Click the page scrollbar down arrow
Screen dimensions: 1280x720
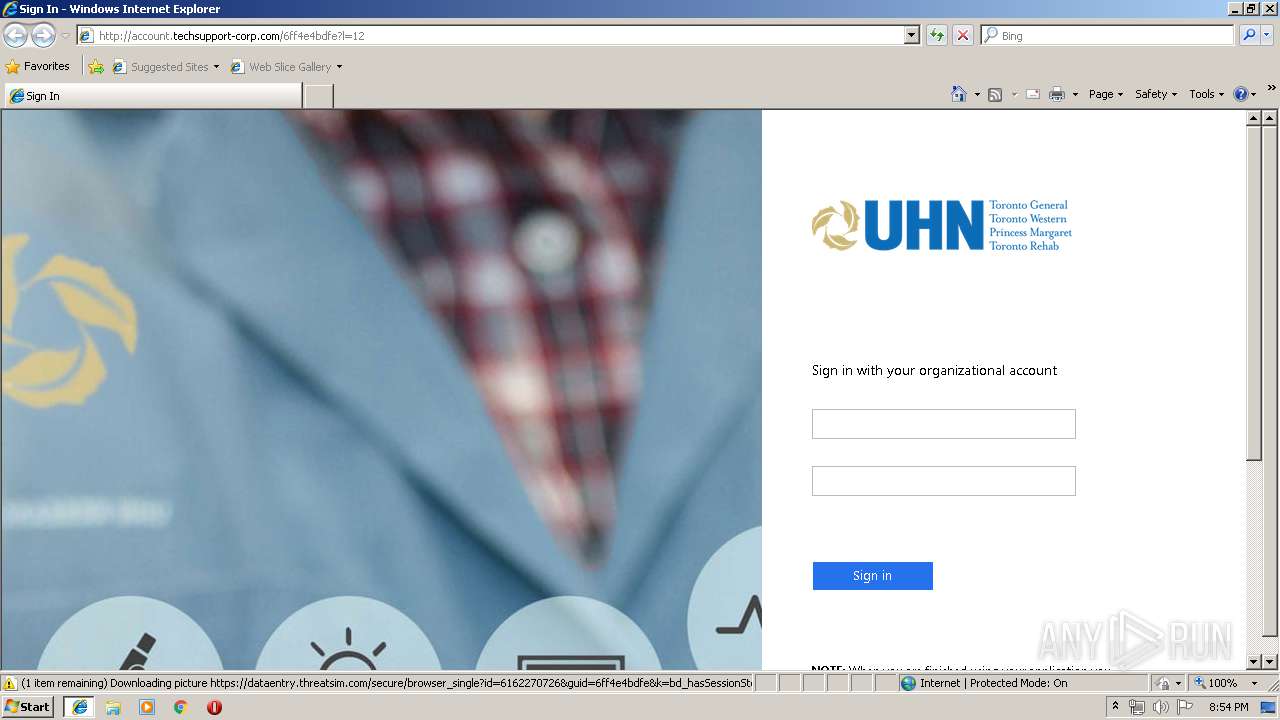coord(1254,662)
